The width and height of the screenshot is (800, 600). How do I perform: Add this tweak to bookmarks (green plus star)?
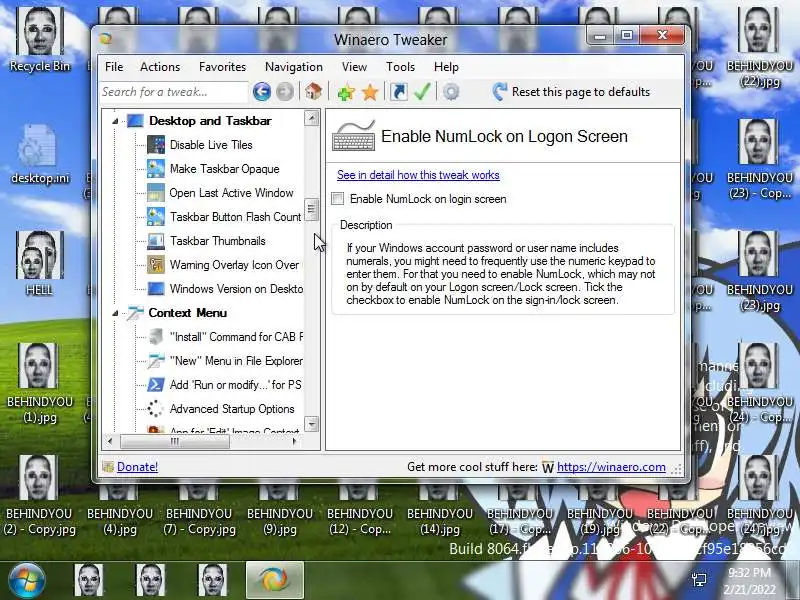[346, 92]
